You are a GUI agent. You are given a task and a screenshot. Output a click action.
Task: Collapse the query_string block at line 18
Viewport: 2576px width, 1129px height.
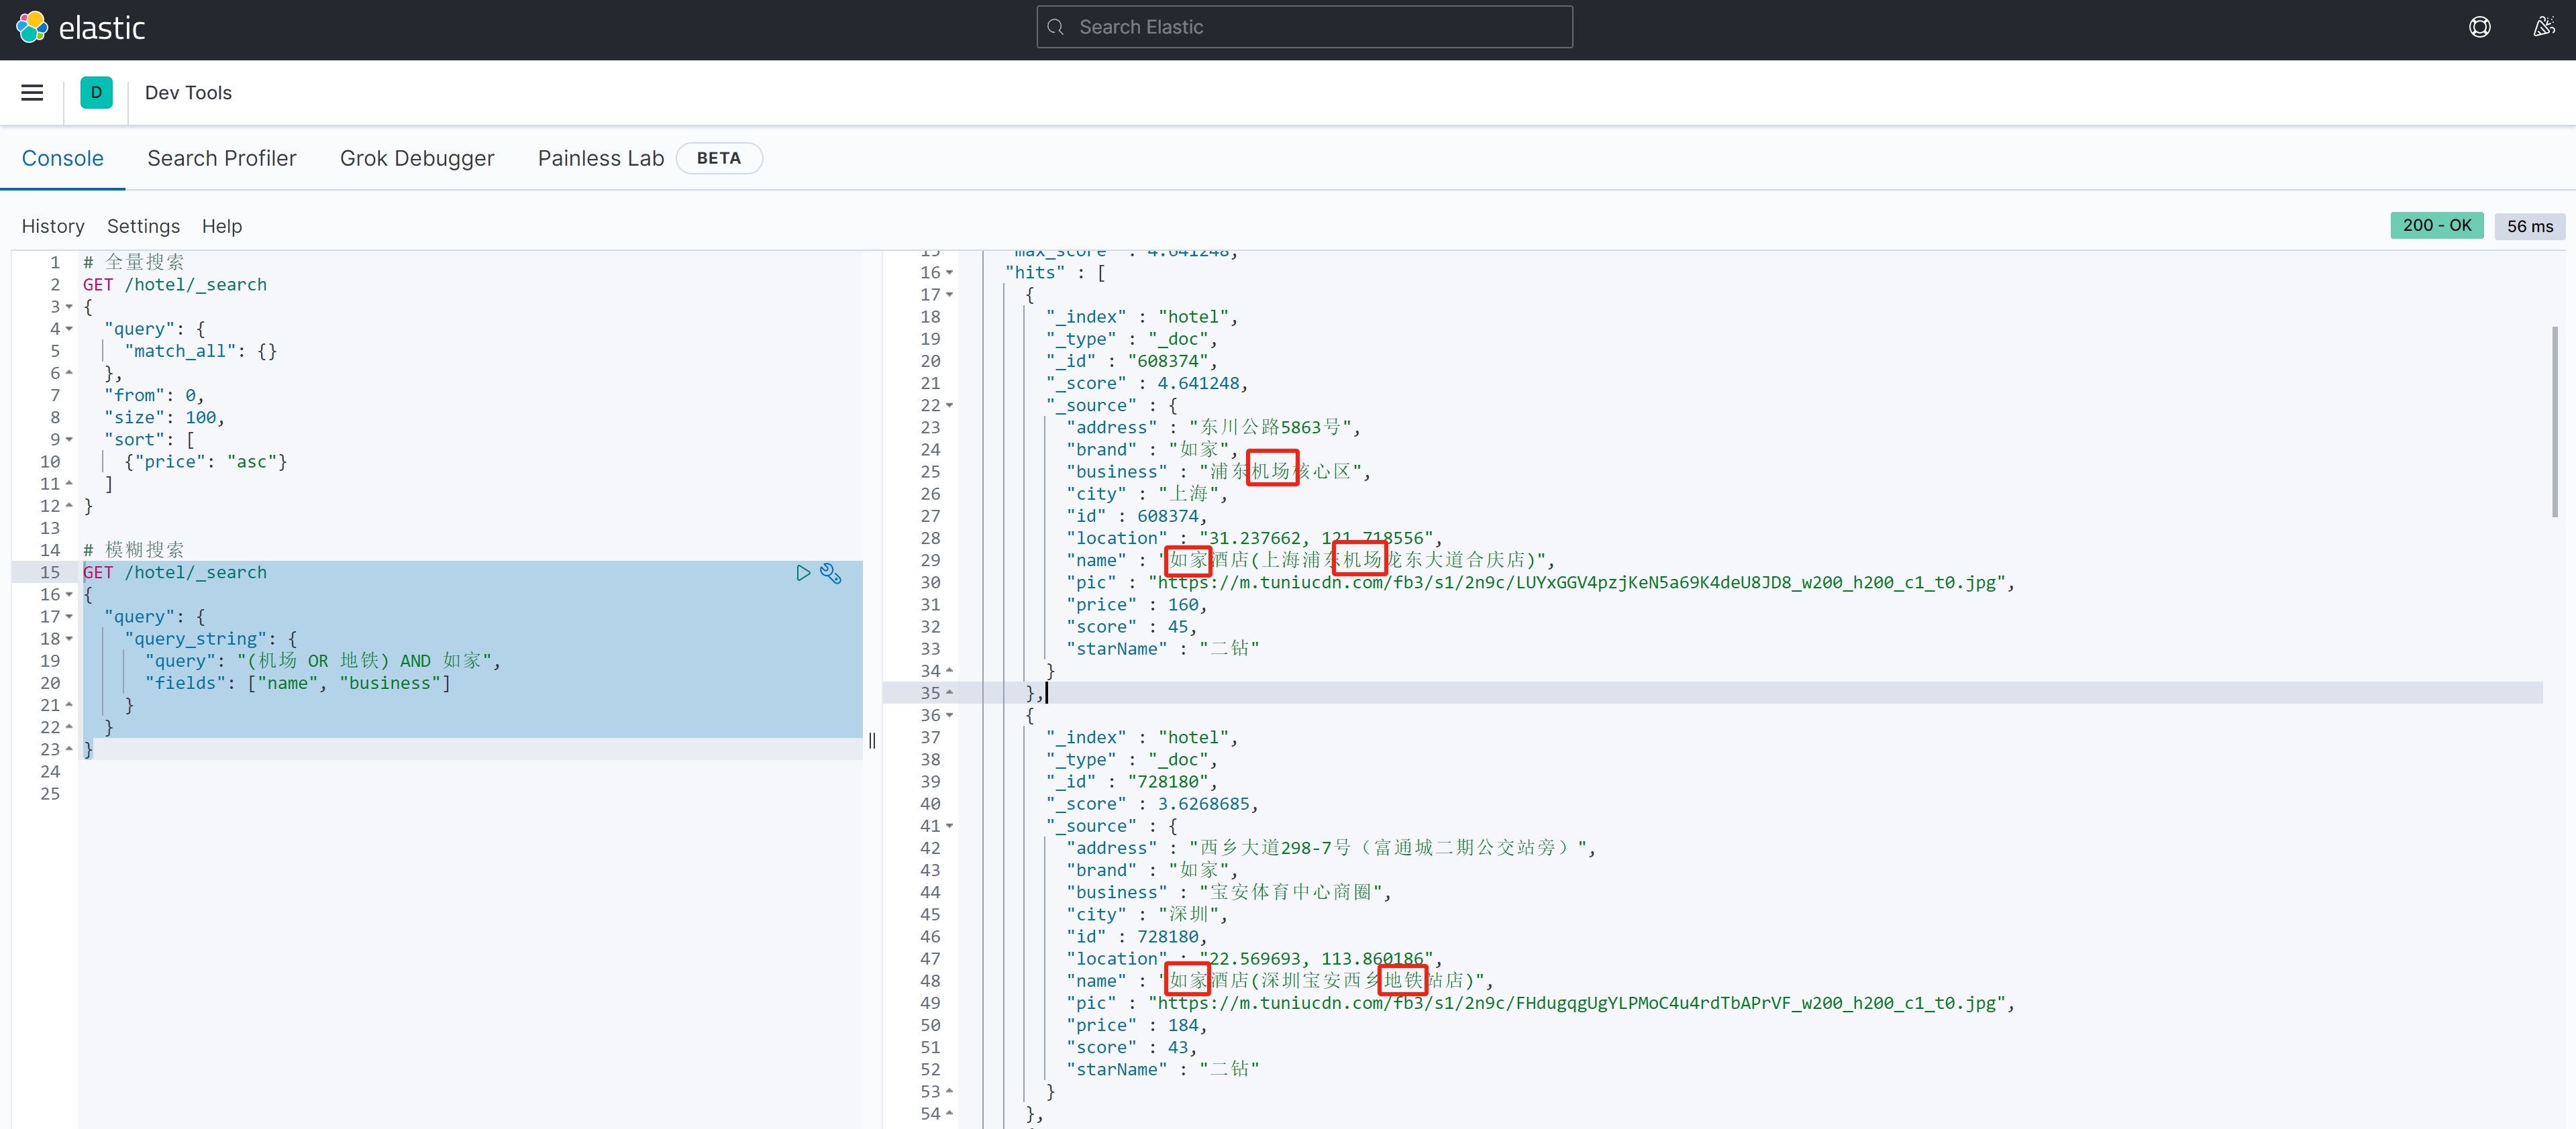(x=69, y=639)
